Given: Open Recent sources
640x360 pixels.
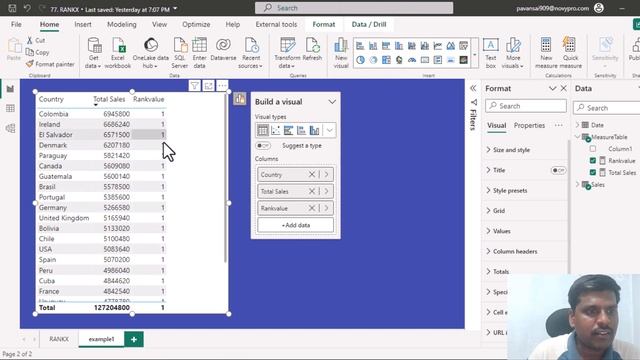Looking at the screenshot, I should (251, 53).
